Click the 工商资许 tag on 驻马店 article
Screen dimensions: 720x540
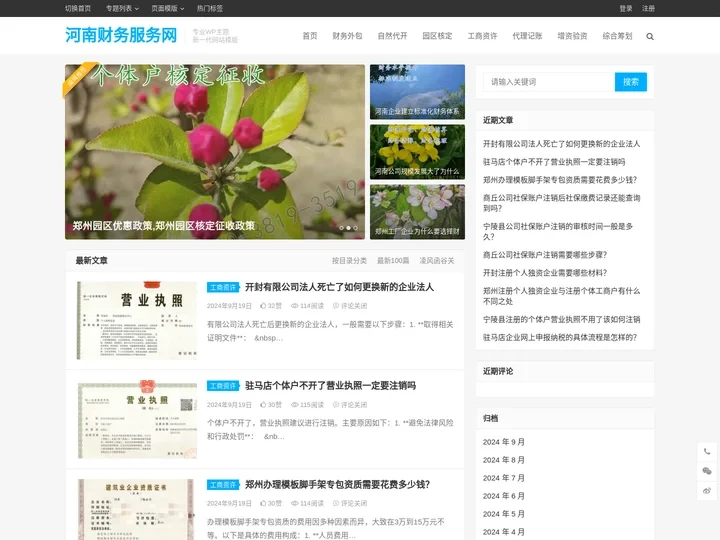click(223, 386)
